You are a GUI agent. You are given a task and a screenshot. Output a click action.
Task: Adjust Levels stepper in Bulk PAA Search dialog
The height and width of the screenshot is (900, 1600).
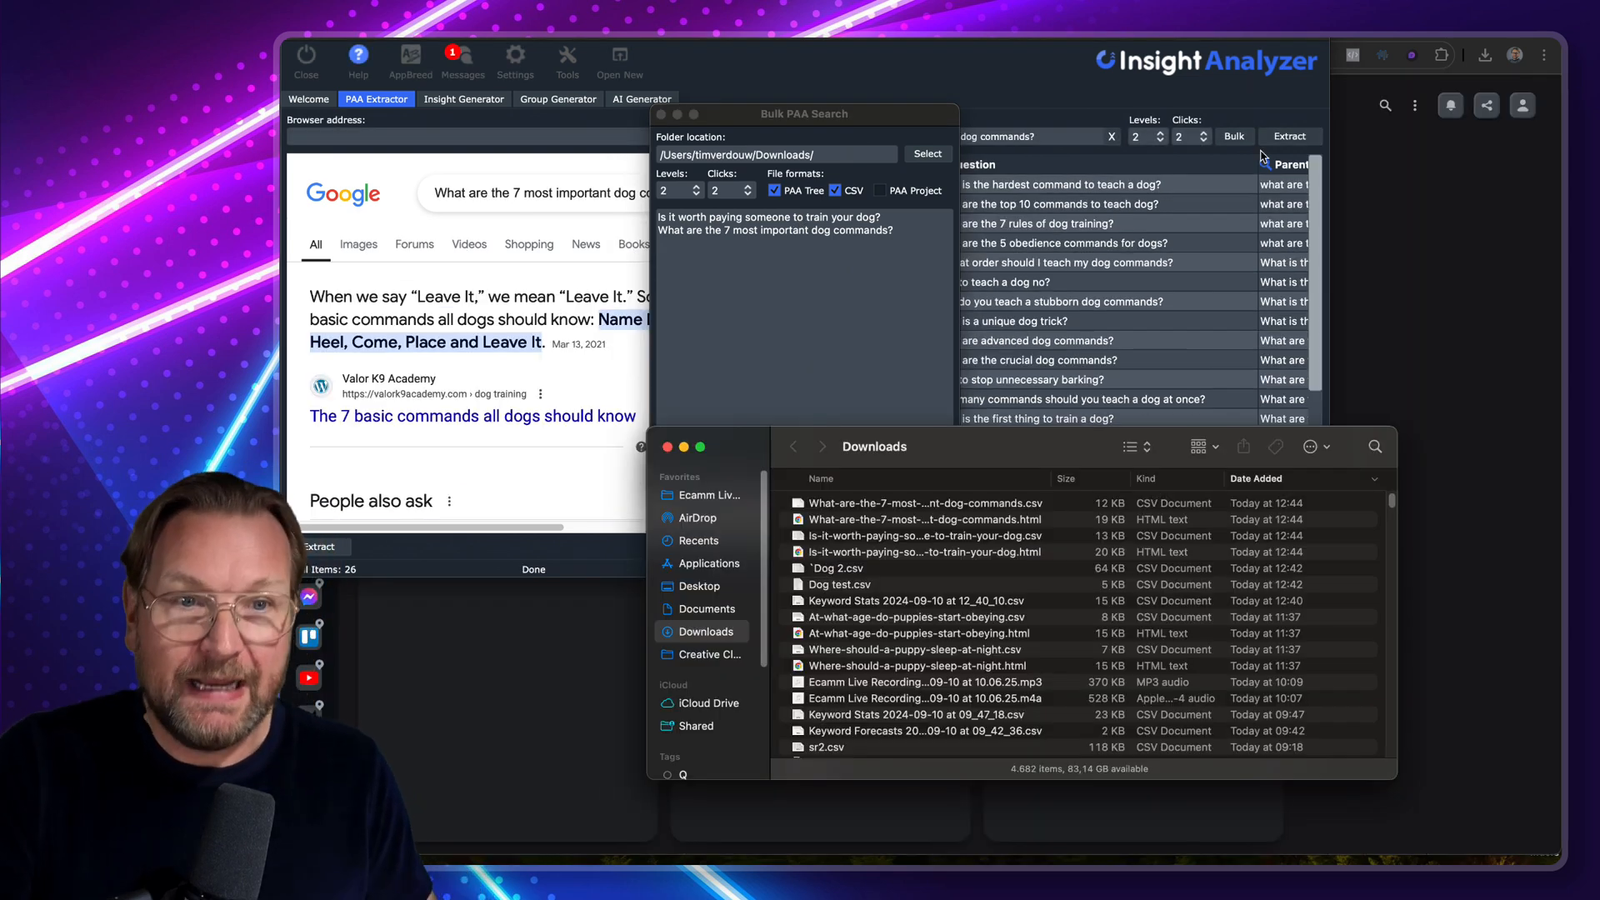(696, 190)
